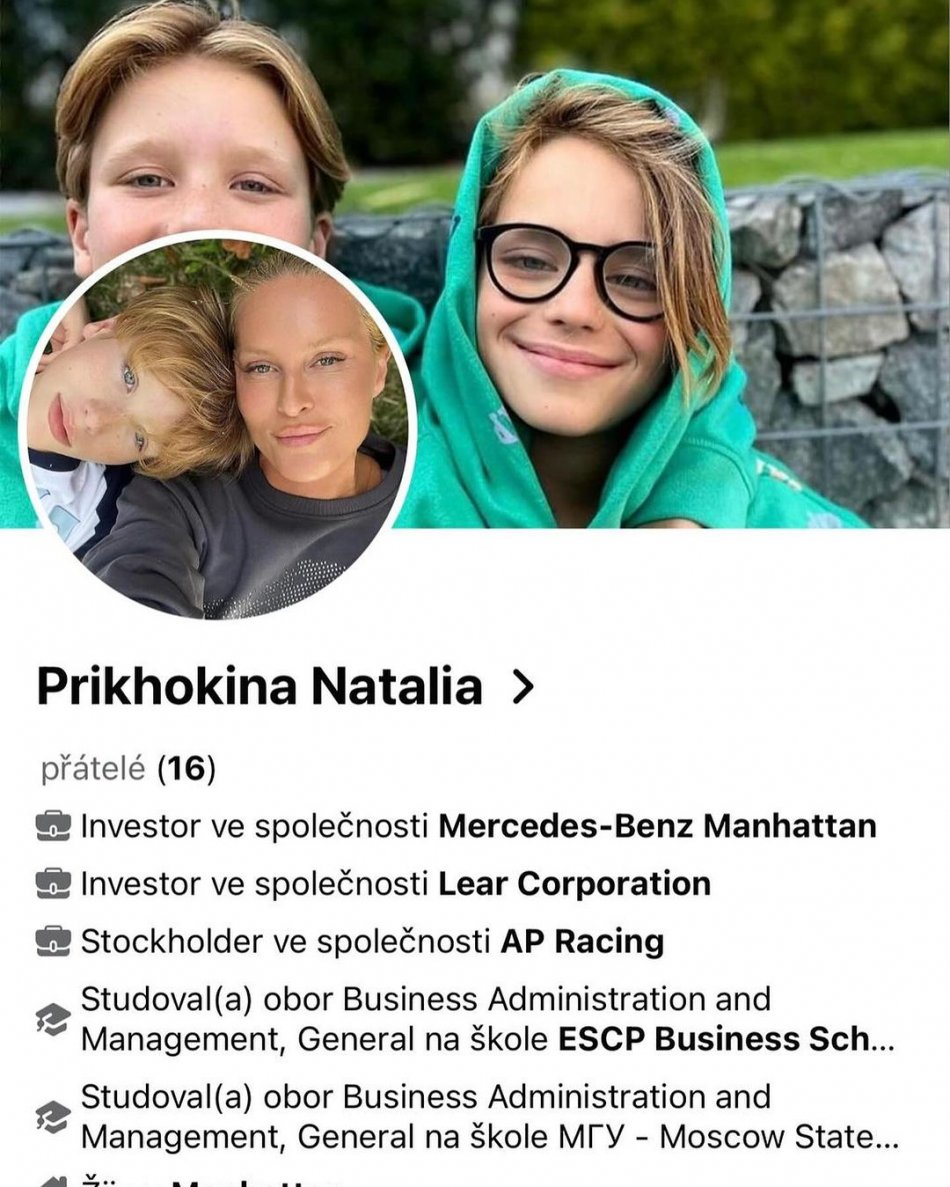This screenshot has height=1187, width=950.
Task: Click the number 16 in friends count
Action: (x=186, y=769)
